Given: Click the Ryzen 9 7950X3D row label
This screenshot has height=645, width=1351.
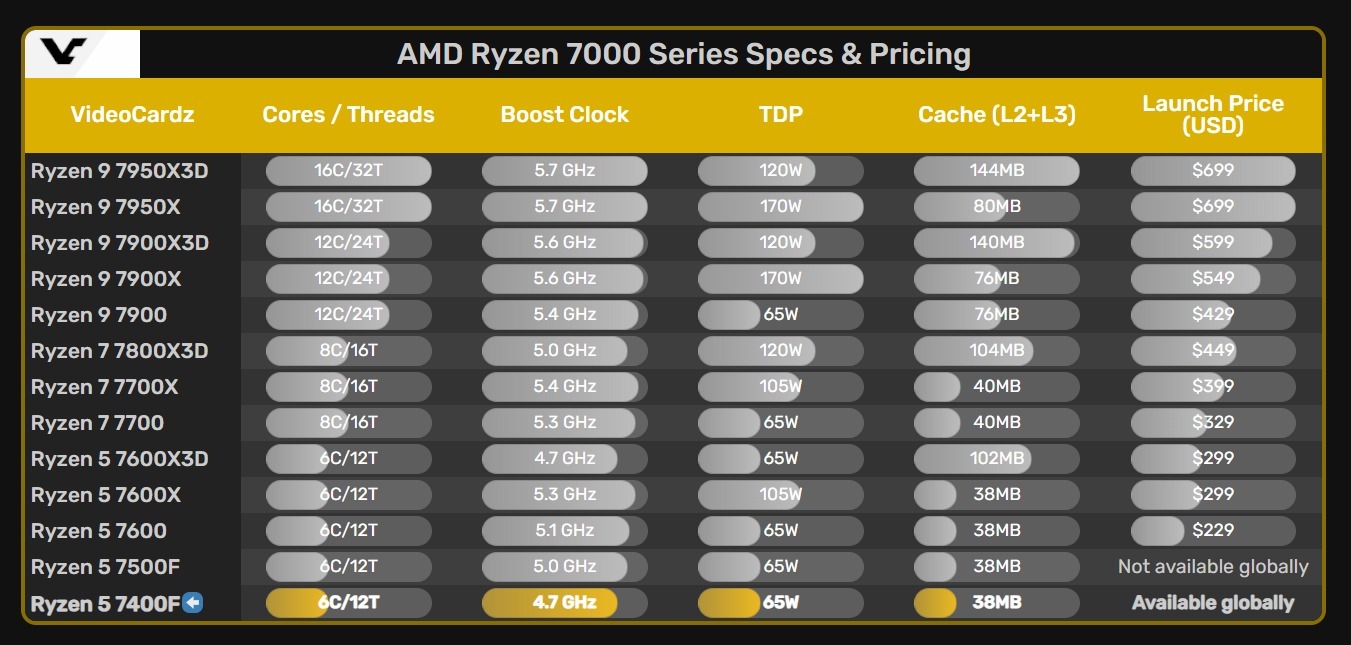Looking at the screenshot, I should point(119,171).
